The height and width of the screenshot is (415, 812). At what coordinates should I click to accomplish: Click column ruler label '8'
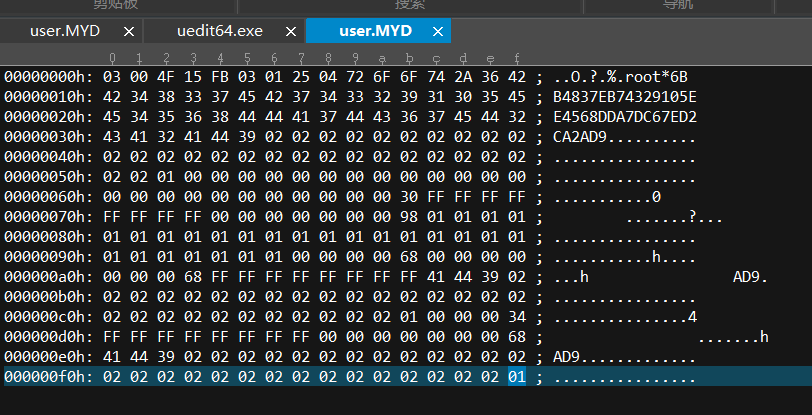tap(328, 58)
